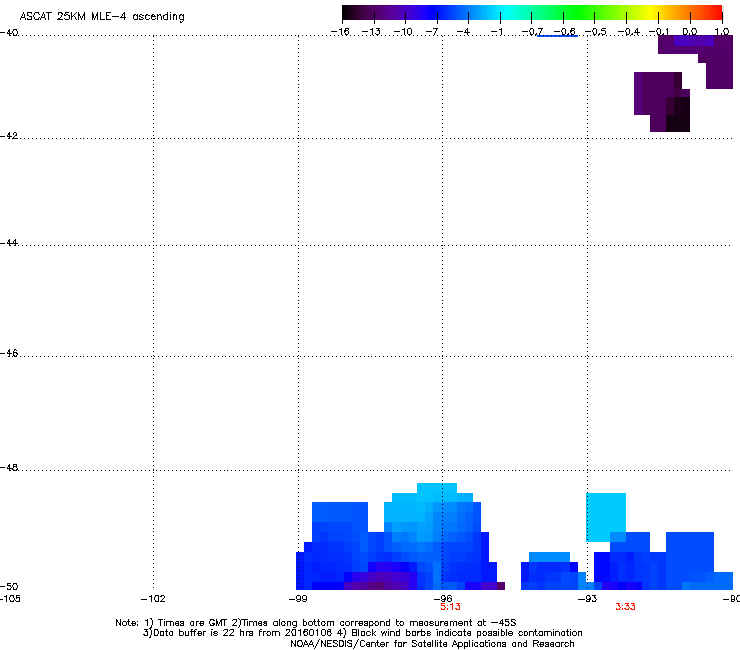740x650 pixels.
Task: Click the black end of the color bar
Action: (x=348, y=13)
